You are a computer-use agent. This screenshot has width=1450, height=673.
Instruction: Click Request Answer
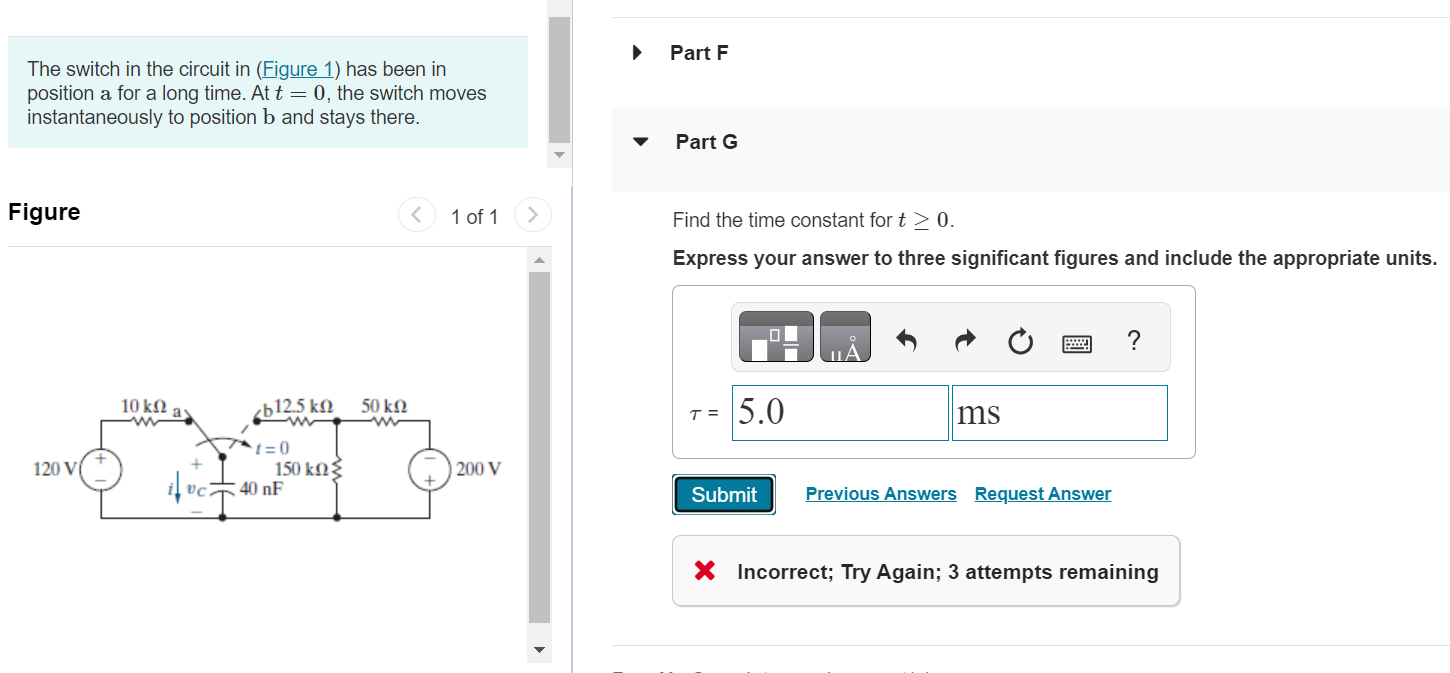[1042, 493]
